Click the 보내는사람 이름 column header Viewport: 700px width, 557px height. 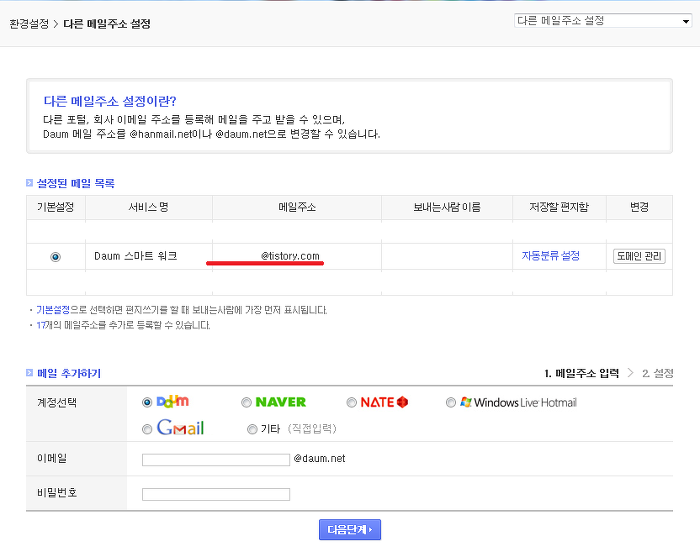447,207
